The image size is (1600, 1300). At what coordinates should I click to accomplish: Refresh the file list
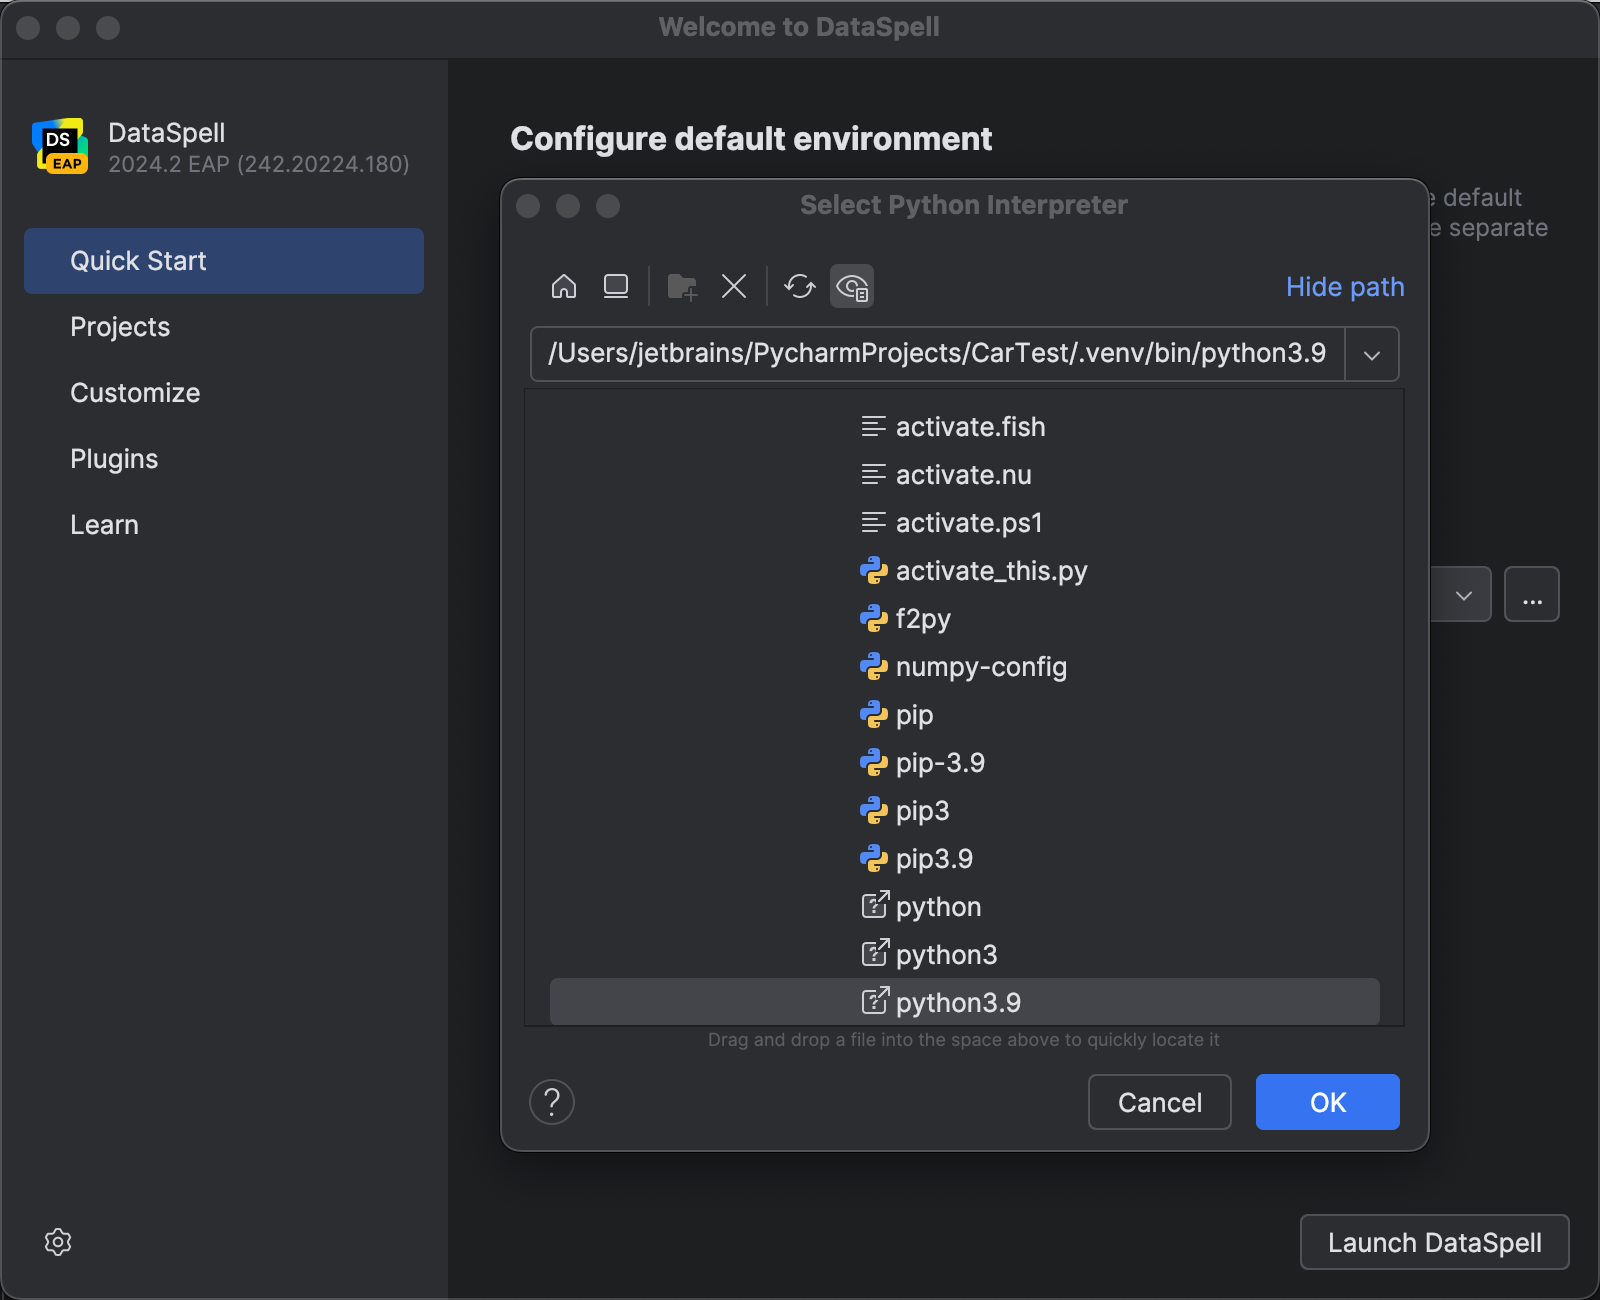coord(799,287)
